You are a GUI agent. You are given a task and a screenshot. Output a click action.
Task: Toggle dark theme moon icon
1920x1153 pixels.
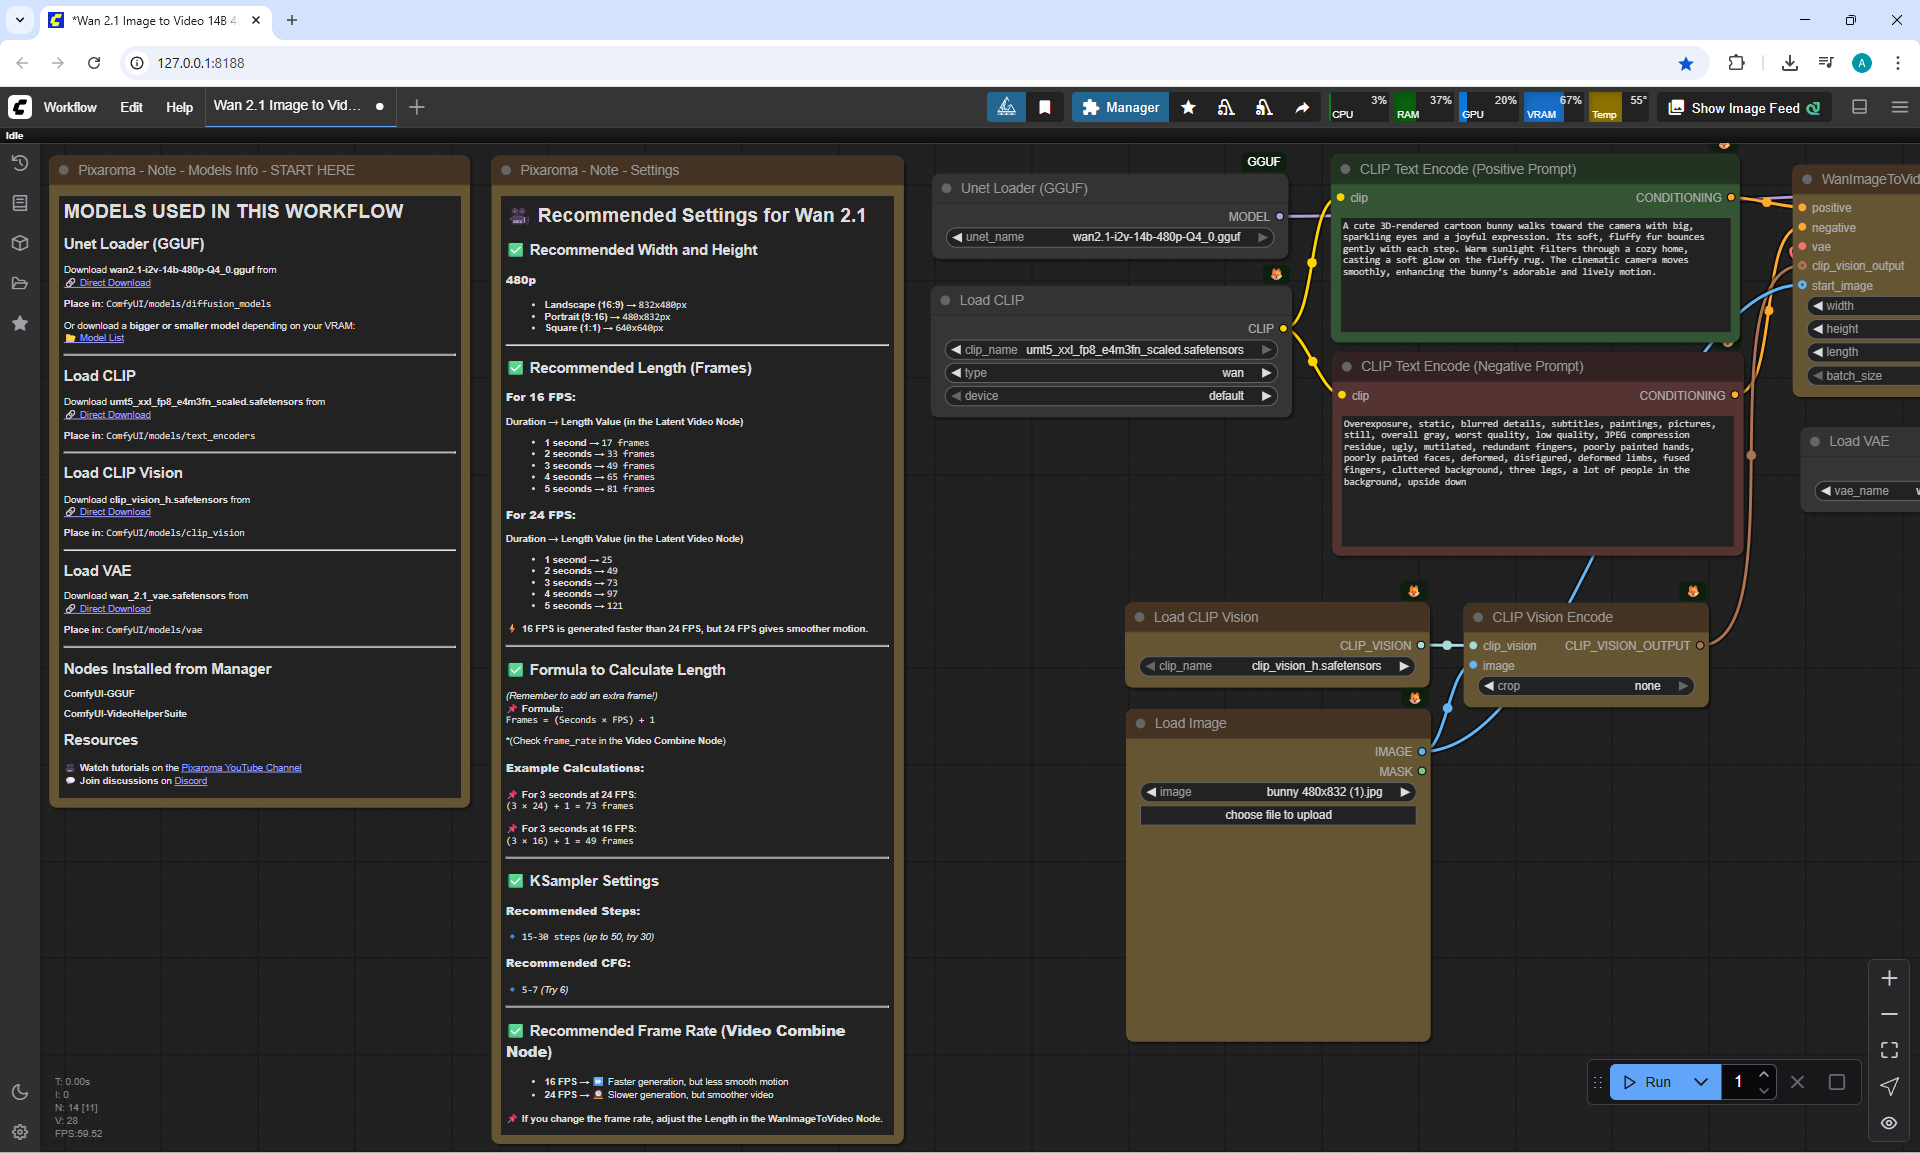[20, 1092]
